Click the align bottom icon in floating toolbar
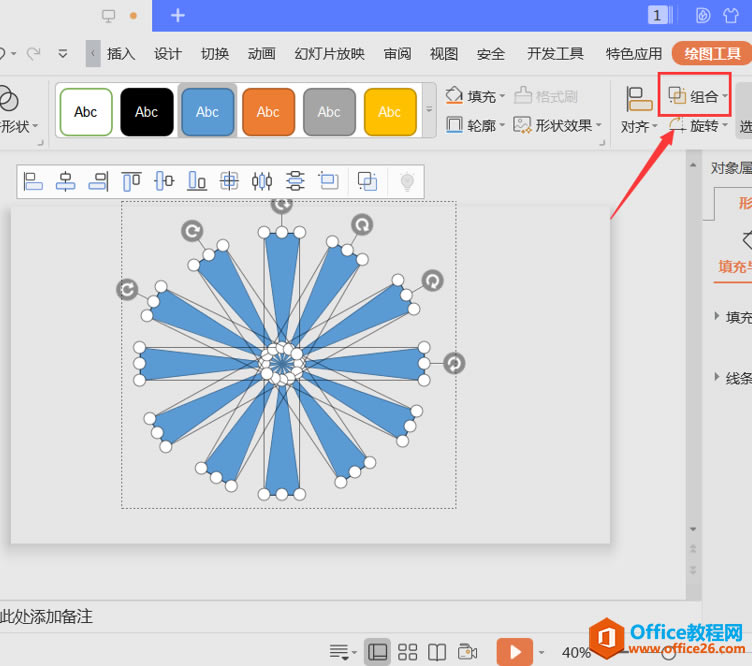 click(x=197, y=181)
